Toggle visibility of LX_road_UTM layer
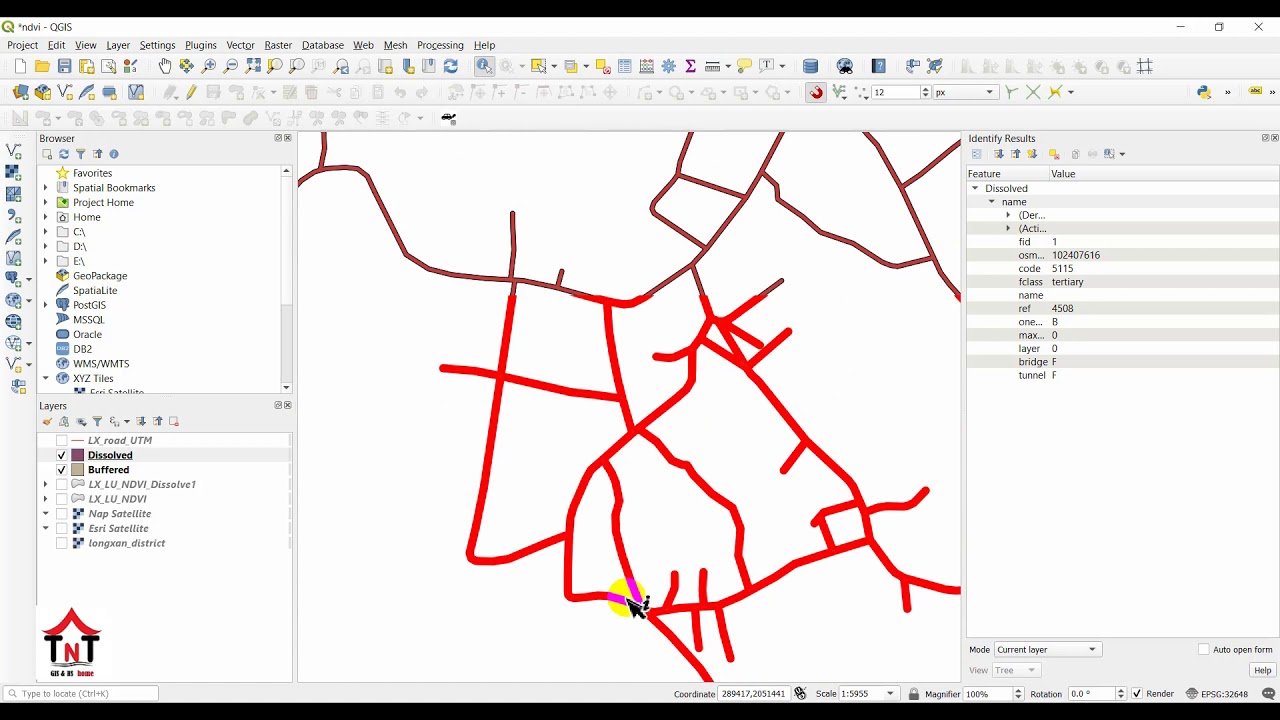The width and height of the screenshot is (1280, 720). pyautogui.click(x=62, y=440)
